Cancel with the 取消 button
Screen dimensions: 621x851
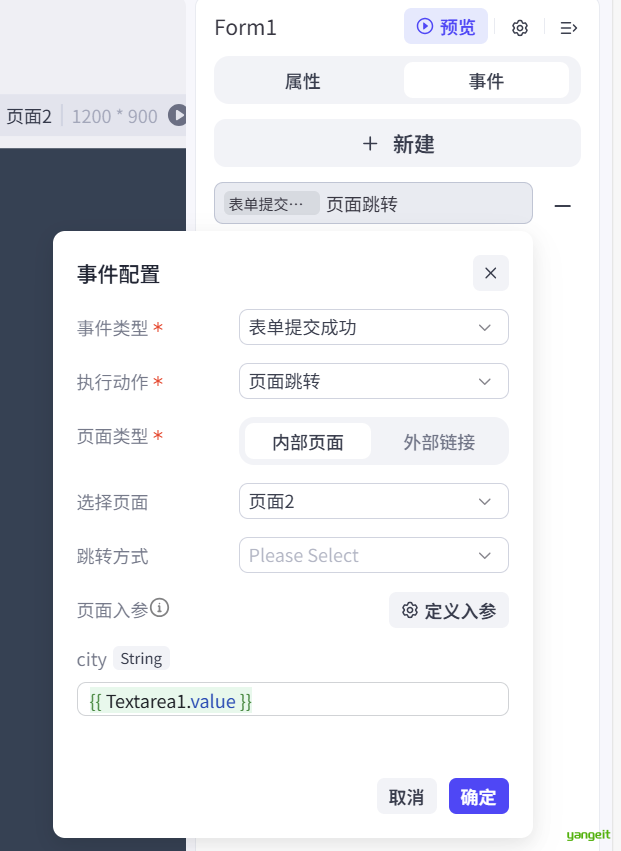[406, 796]
